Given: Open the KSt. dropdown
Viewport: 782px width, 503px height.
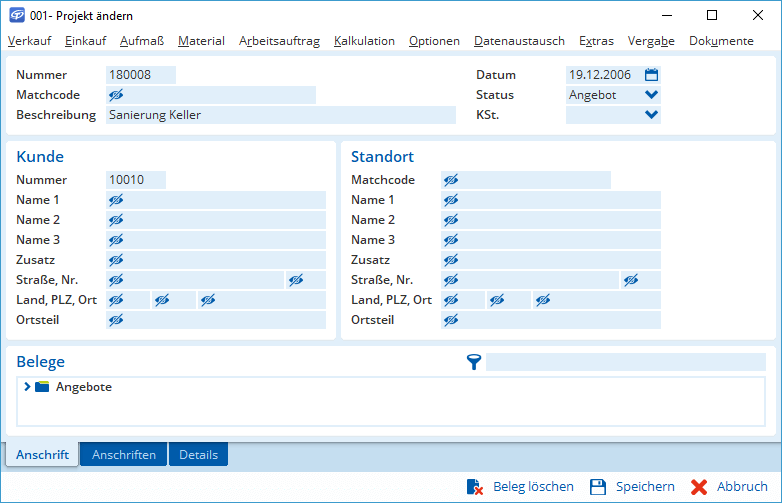Looking at the screenshot, I should coord(652,115).
